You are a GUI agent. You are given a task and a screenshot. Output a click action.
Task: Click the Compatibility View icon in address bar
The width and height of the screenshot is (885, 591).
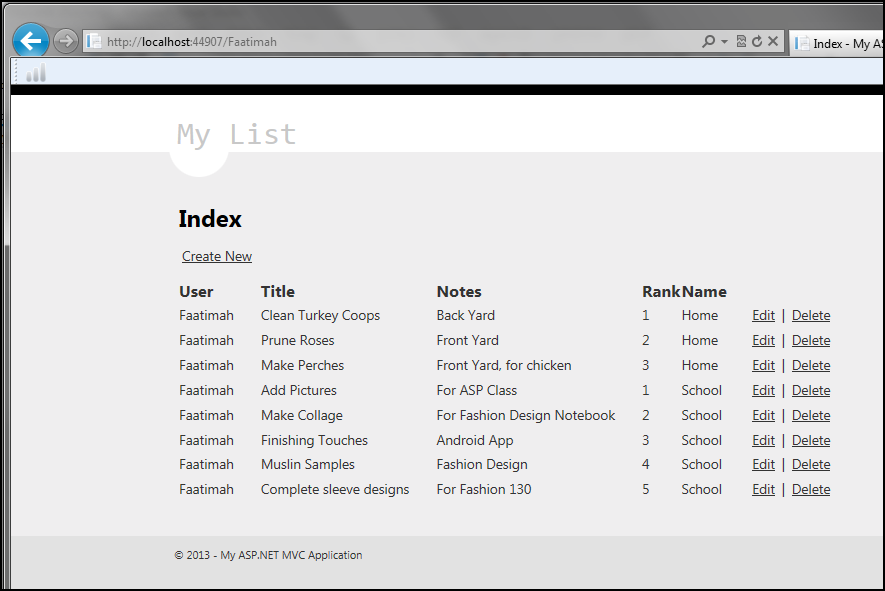click(741, 42)
